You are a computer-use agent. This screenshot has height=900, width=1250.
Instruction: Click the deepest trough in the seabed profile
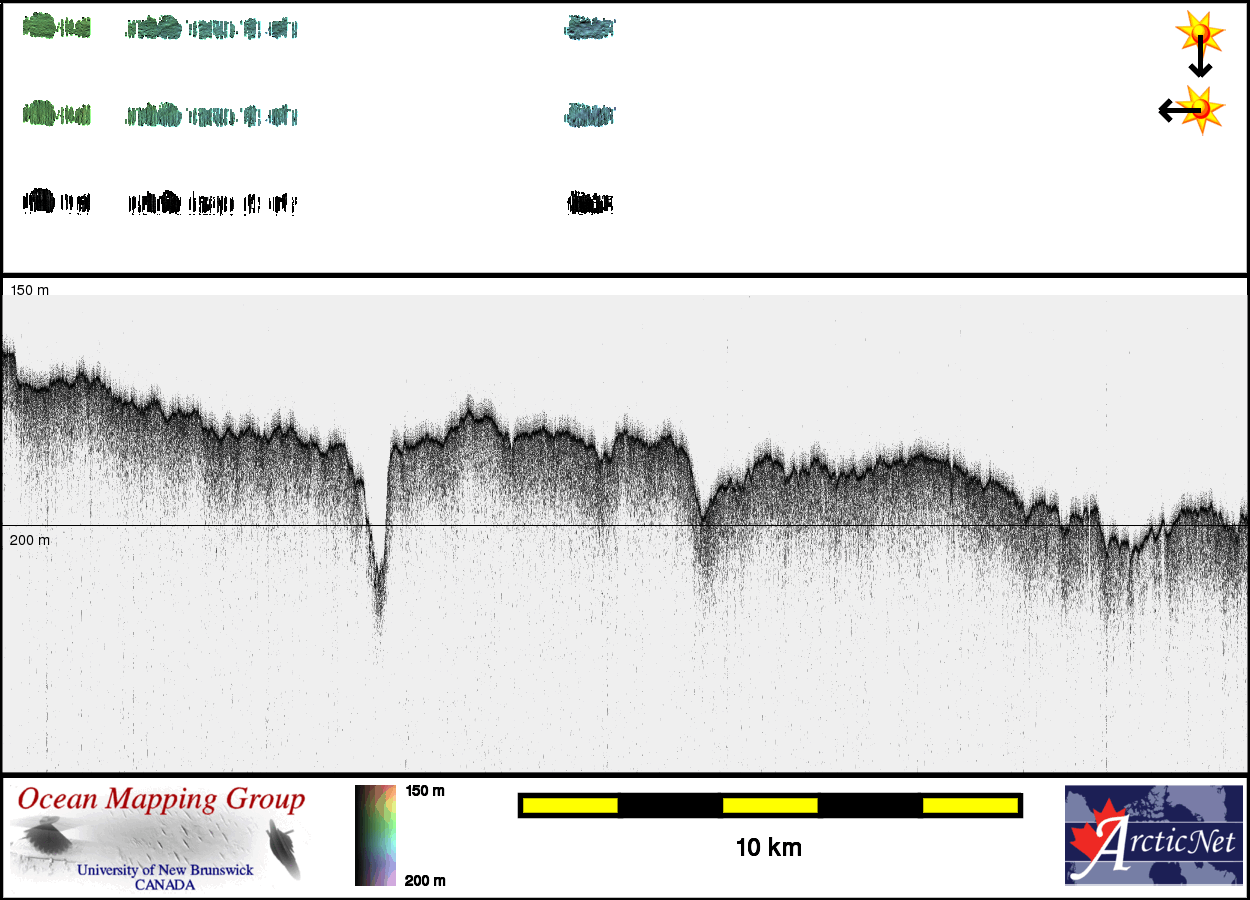tap(378, 610)
